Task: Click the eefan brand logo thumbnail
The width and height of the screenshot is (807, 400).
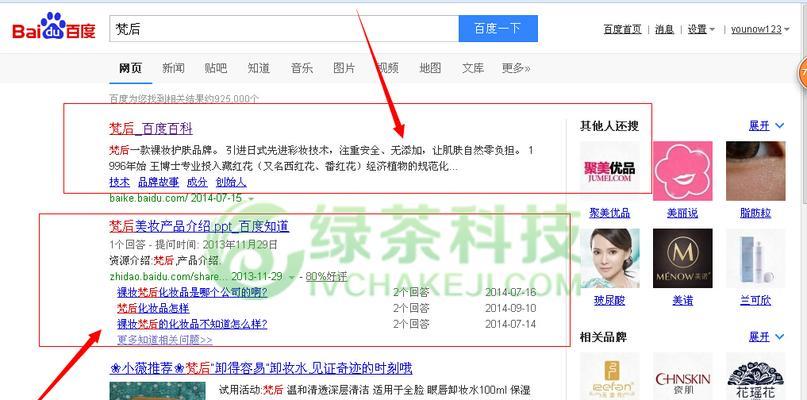Action: coord(610,376)
